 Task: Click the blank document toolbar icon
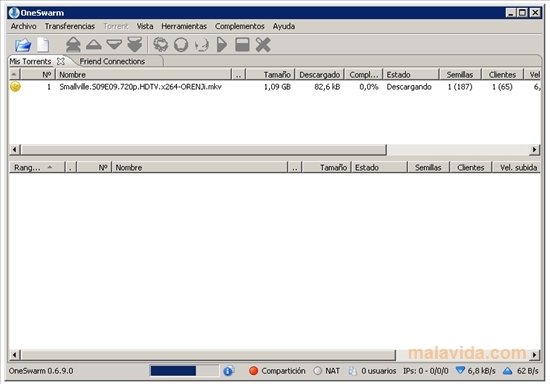click(x=43, y=45)
